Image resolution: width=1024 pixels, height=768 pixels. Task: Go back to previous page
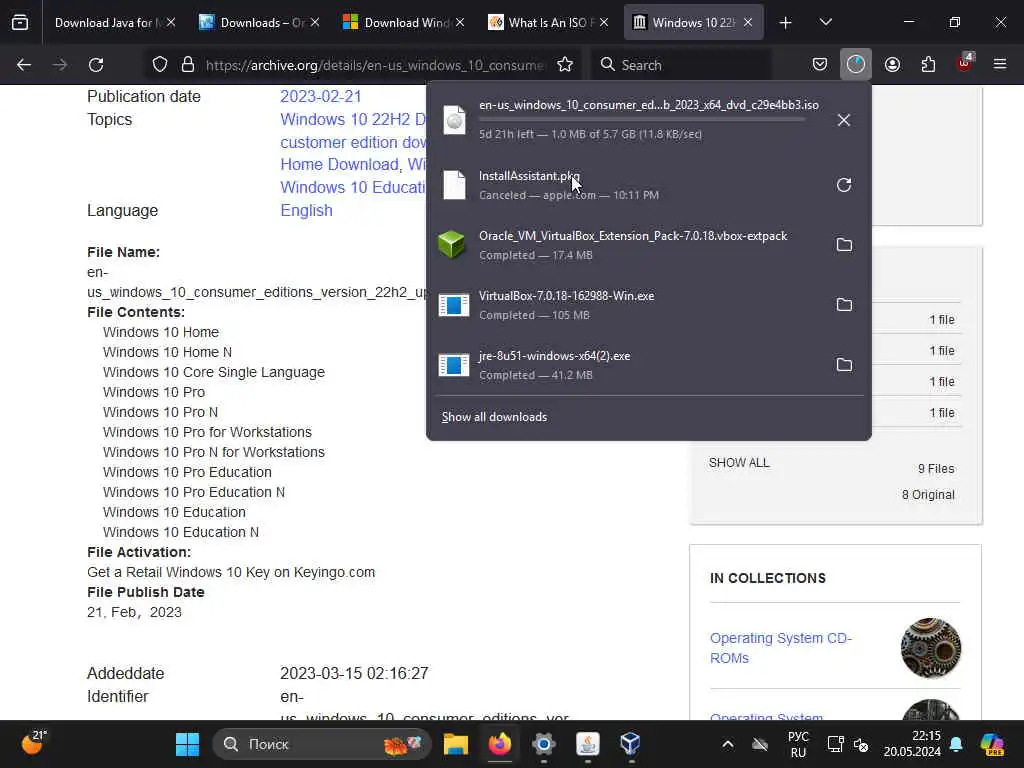point(24,65)
